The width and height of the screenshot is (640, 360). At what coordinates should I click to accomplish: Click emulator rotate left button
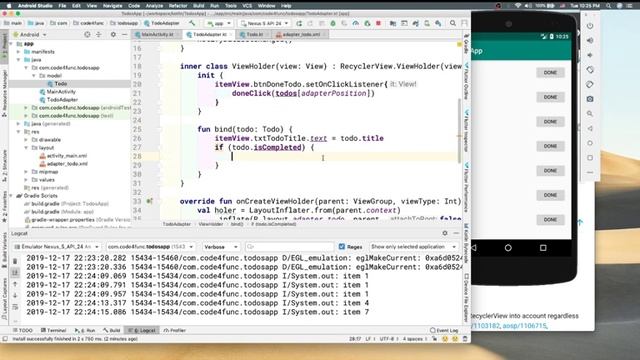[590, 70]
